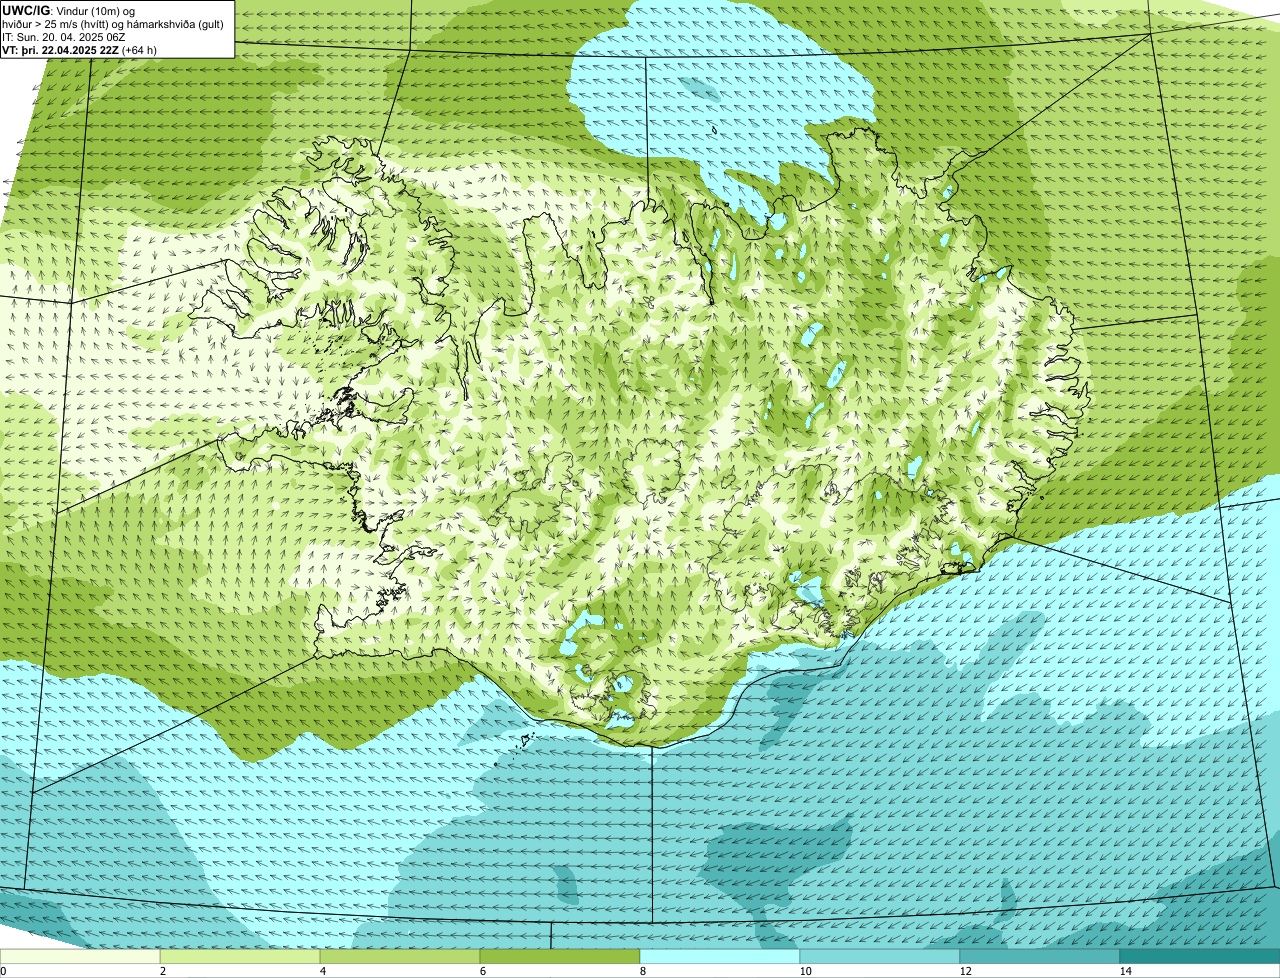1280x978 pixels.
Task: Click the '4' label on the colour scale
Action: click(x=322, y=971)
